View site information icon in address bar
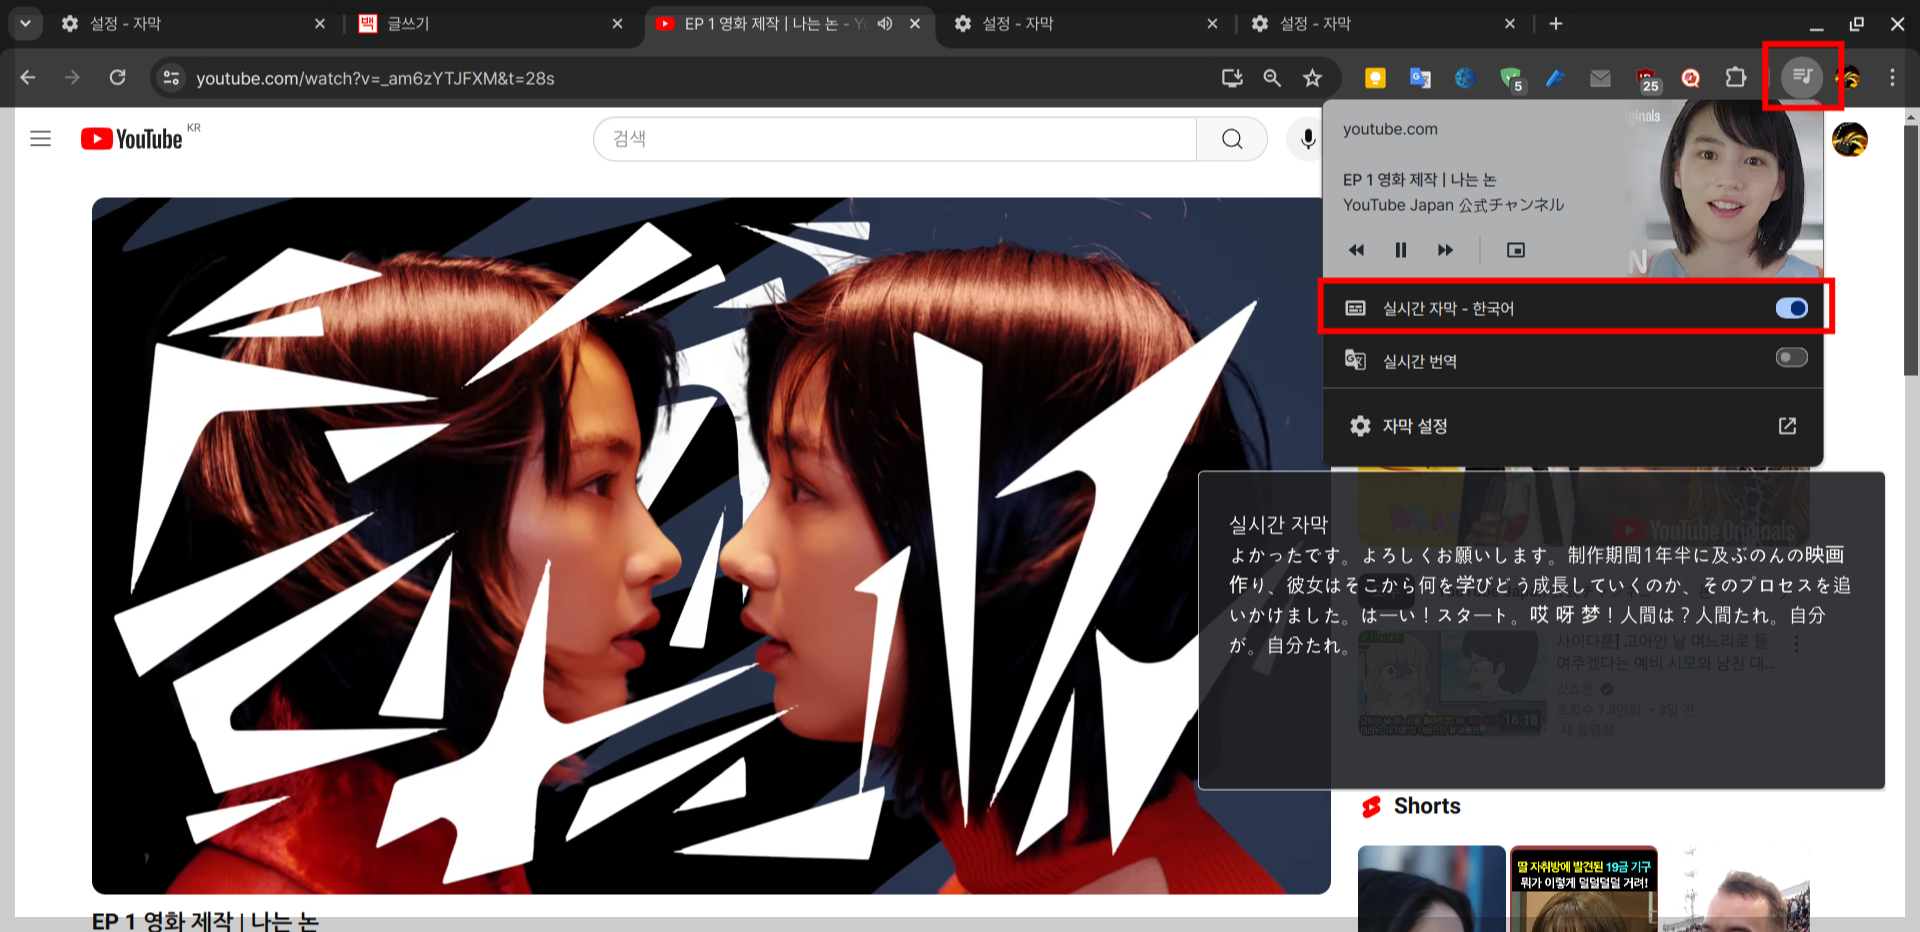 [x=171, y=77]
